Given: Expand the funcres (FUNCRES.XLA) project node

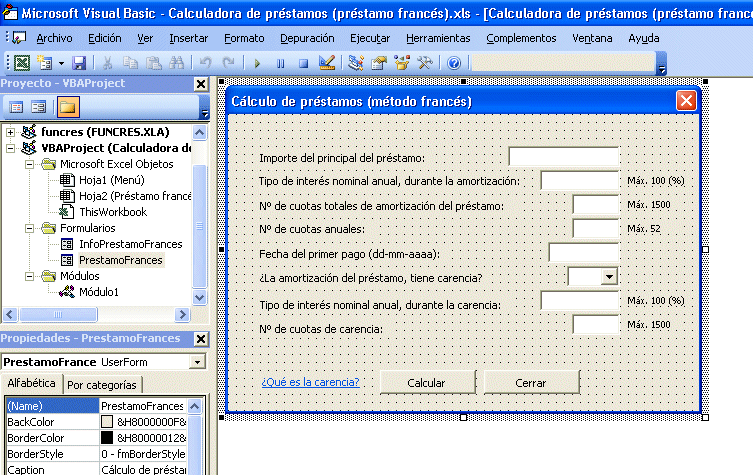Looking at the screenshot, I should pyautogui.click(x=11, y=132).
